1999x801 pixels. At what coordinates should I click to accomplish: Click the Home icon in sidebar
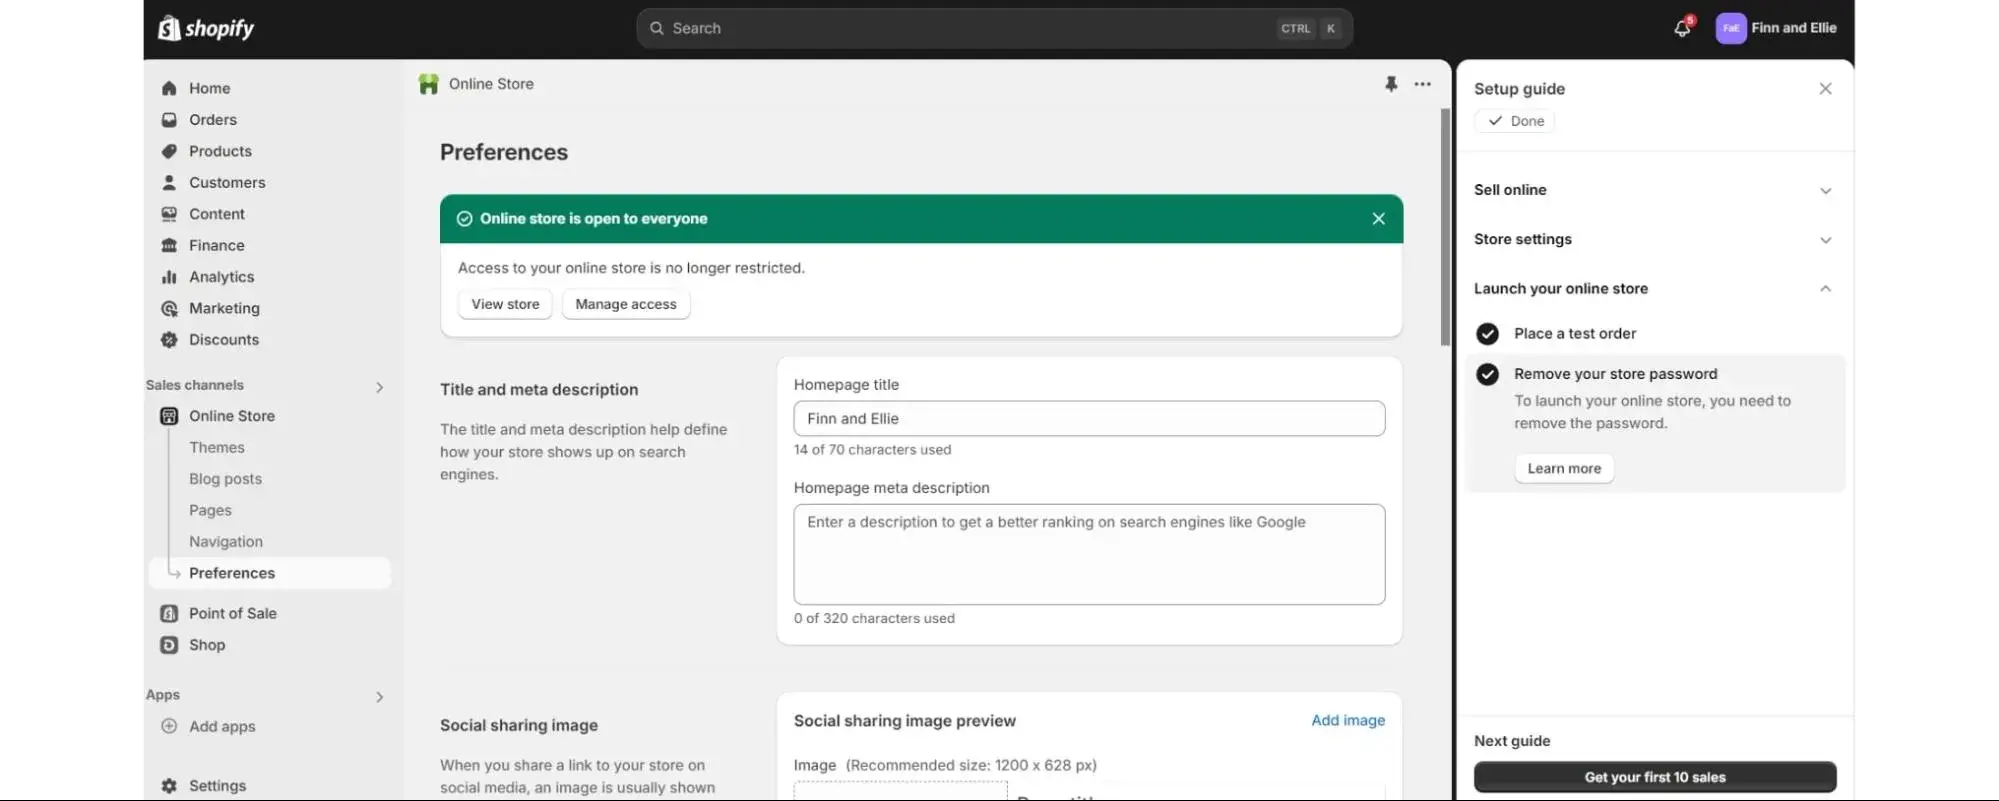(169, 88)
